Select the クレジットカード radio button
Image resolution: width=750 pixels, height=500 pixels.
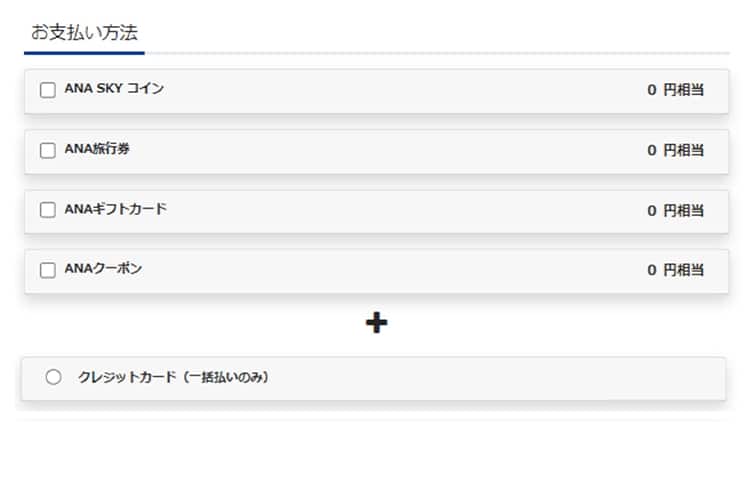click(54, 377)
